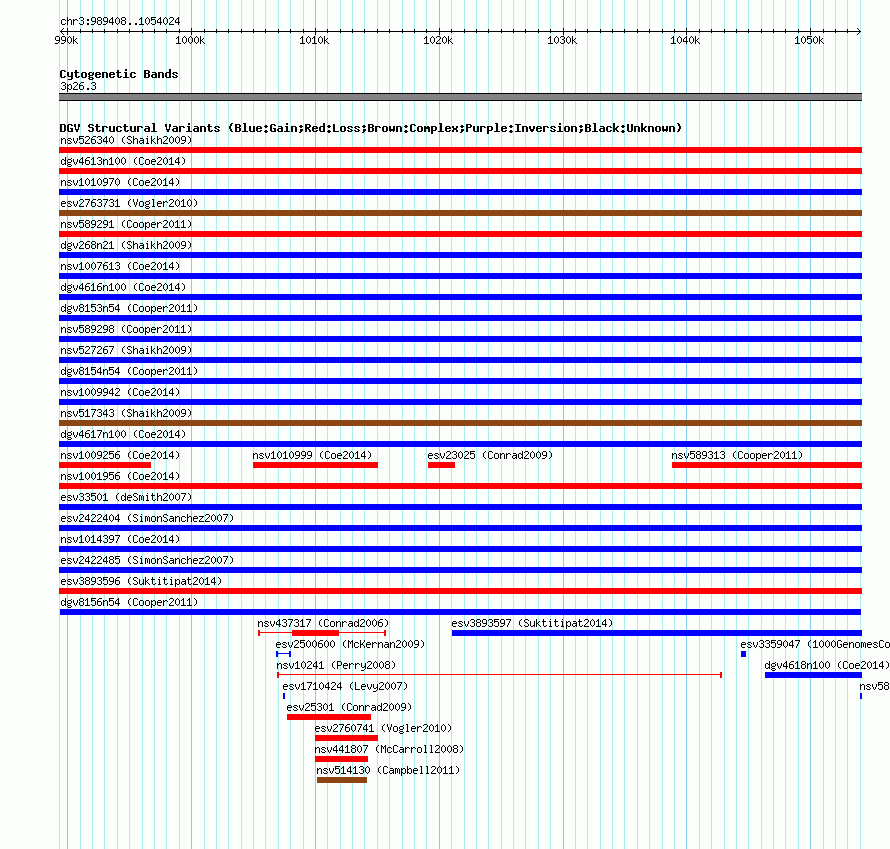Screen dimensions: 890x849
Task: Click the 1050k ruler tick label
Action: (809, 40)
